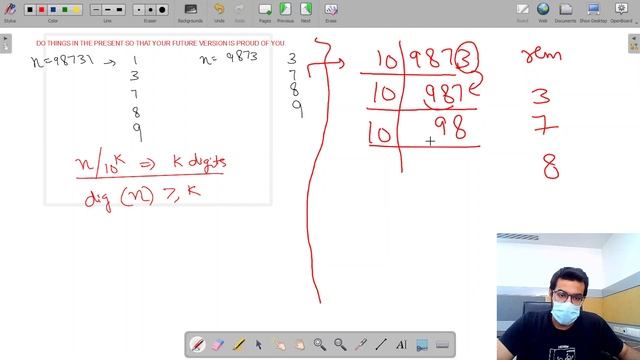Select the Zoom in magnifier
This screenshot has height=360, width=640.
coord(320,345)
